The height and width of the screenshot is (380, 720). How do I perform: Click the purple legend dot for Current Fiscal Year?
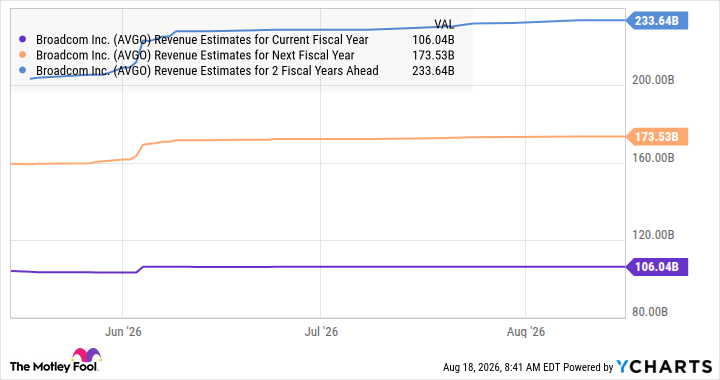coord(22,39)
